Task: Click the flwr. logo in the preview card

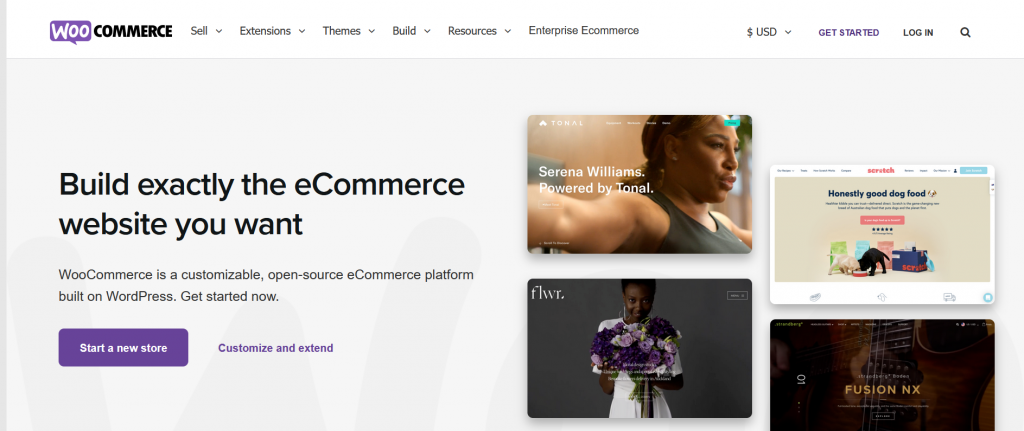Action: point(547,294)
